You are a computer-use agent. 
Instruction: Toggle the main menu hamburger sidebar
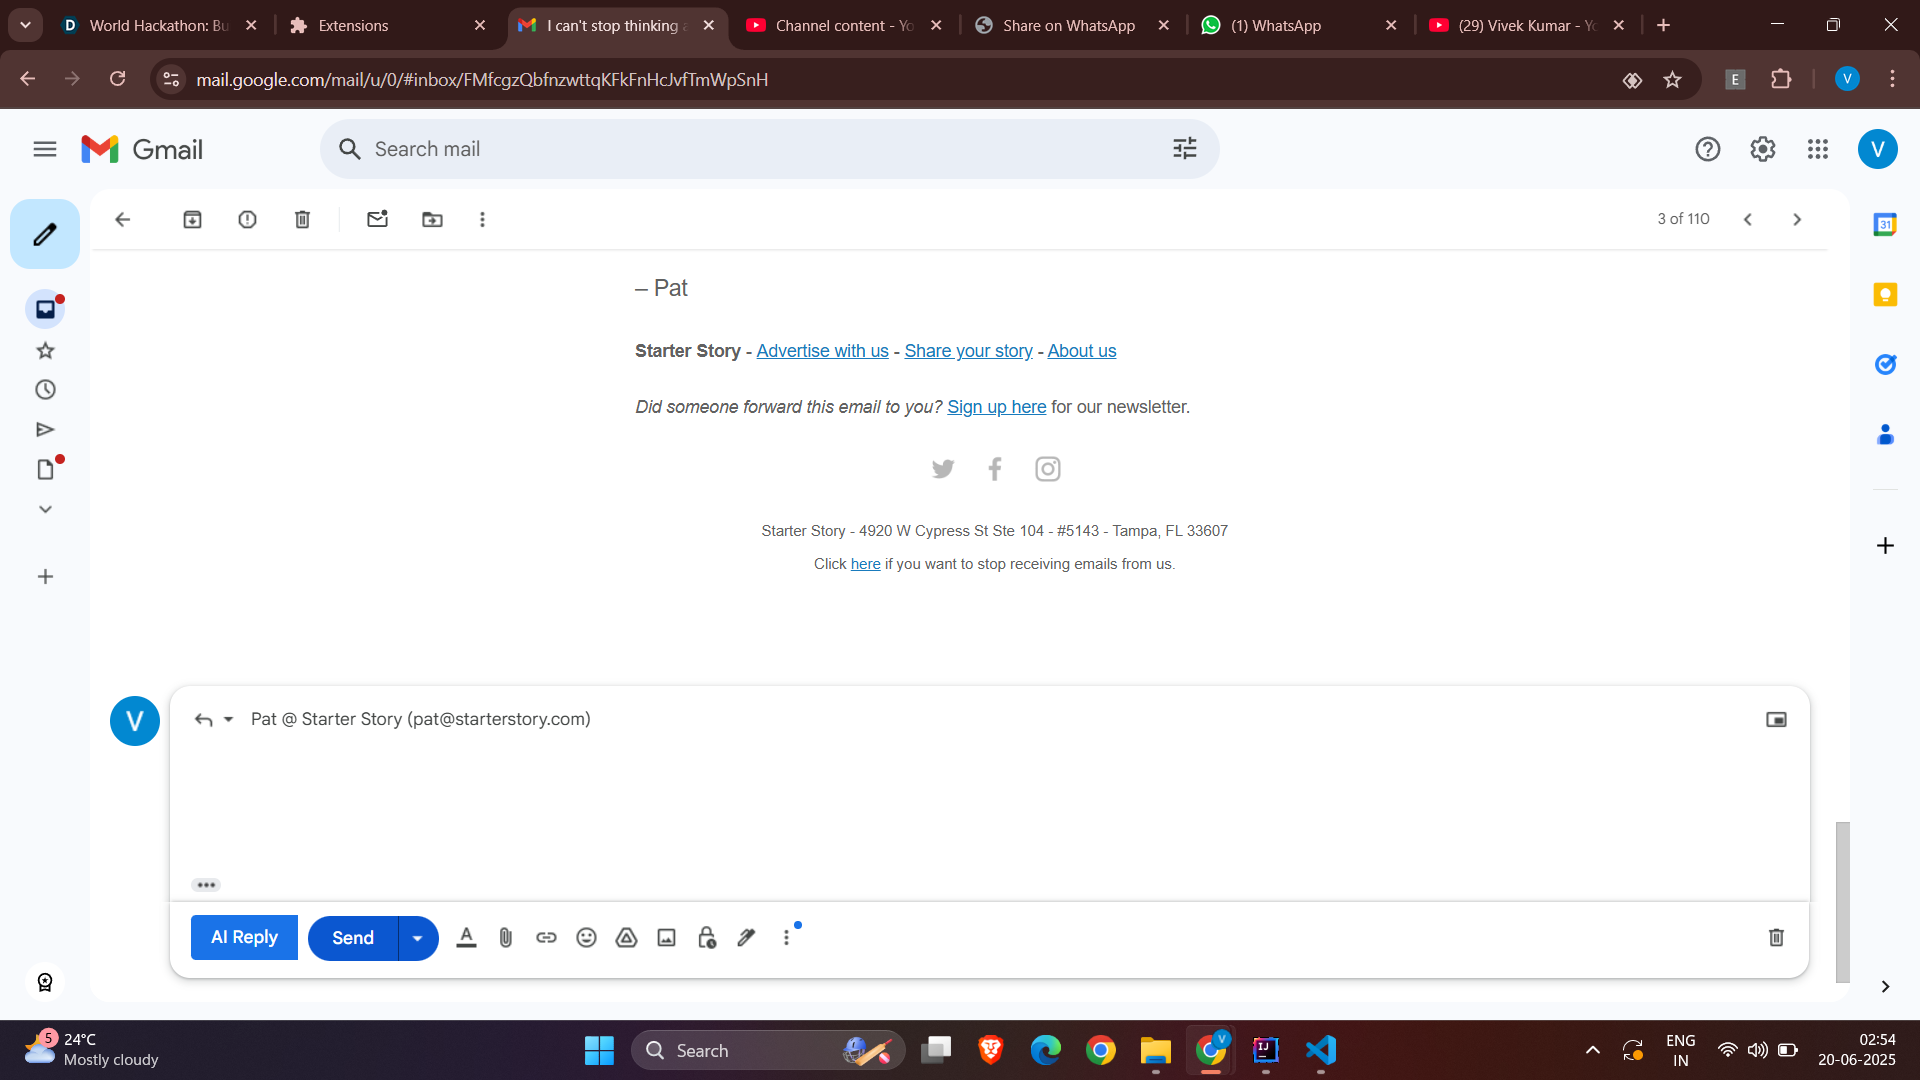tap(45, 149)
